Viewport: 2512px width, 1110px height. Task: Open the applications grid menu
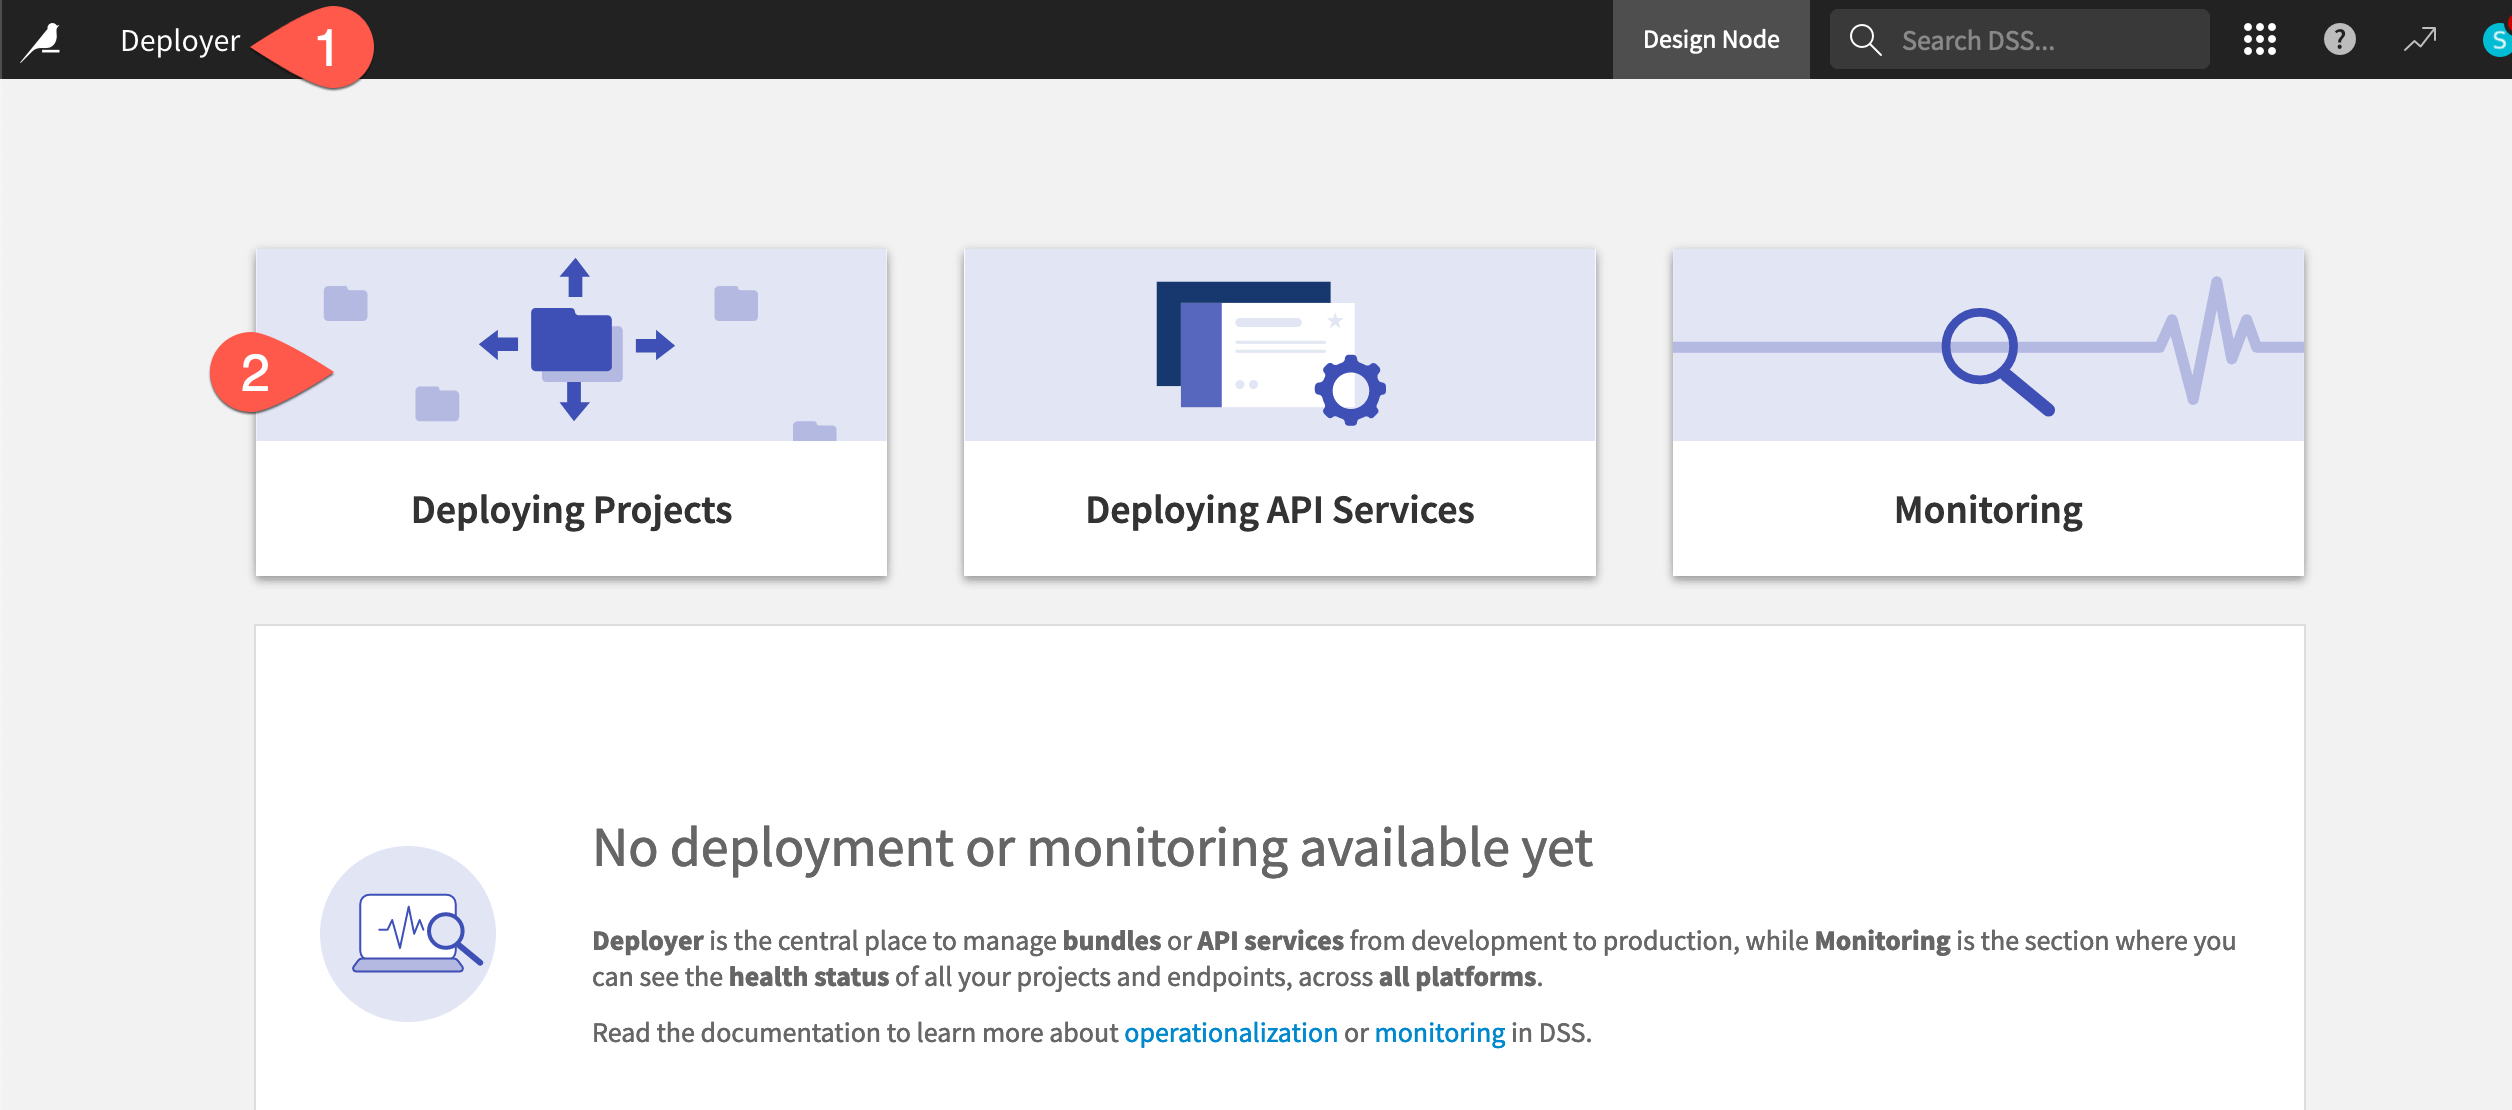(x=2260, y=40)
